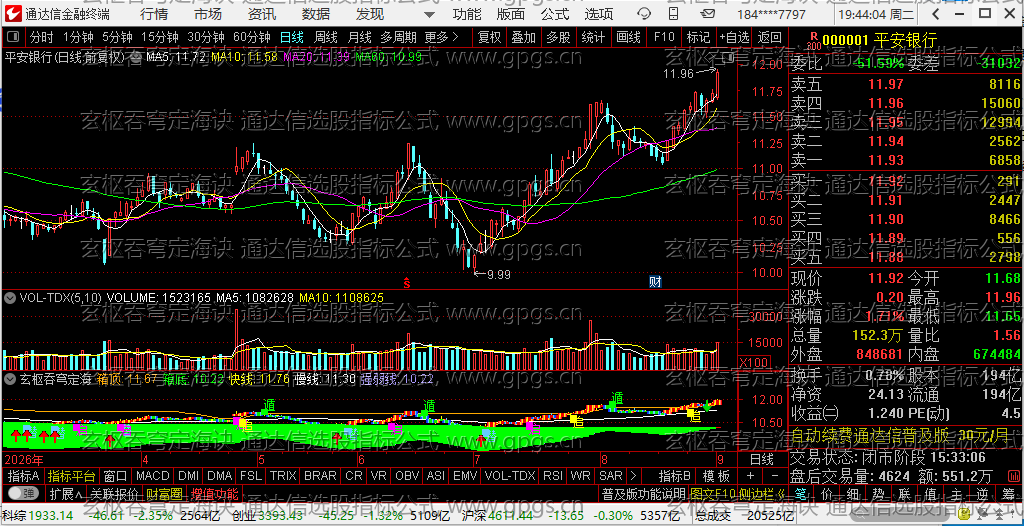This screenshot has height=526, width=1024.
Task: Click the 标记 mark button
Action: (699, 37)
